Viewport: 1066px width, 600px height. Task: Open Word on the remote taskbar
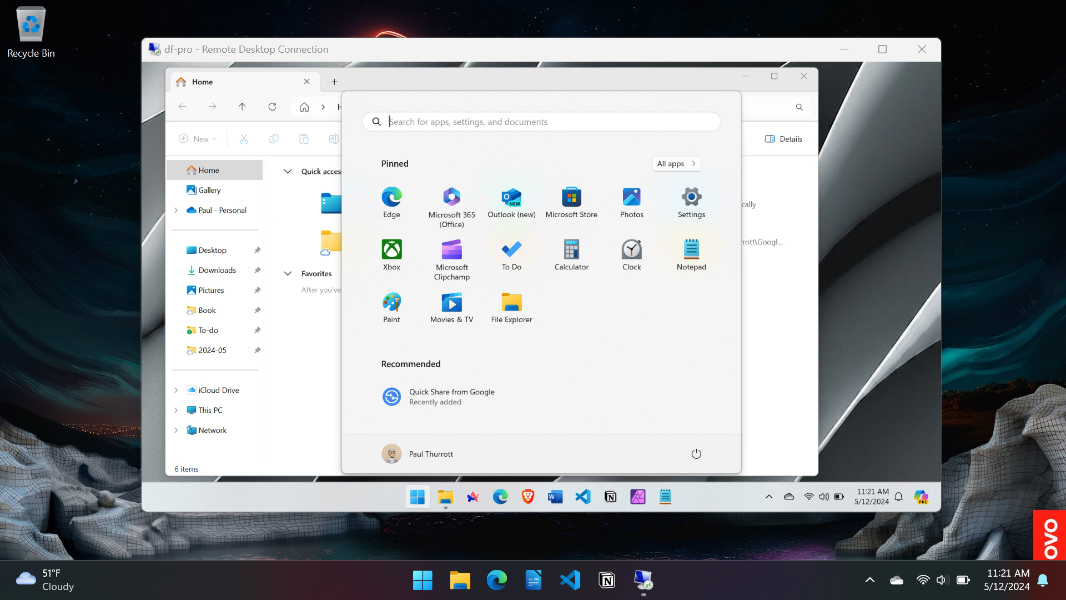(555, 497)
